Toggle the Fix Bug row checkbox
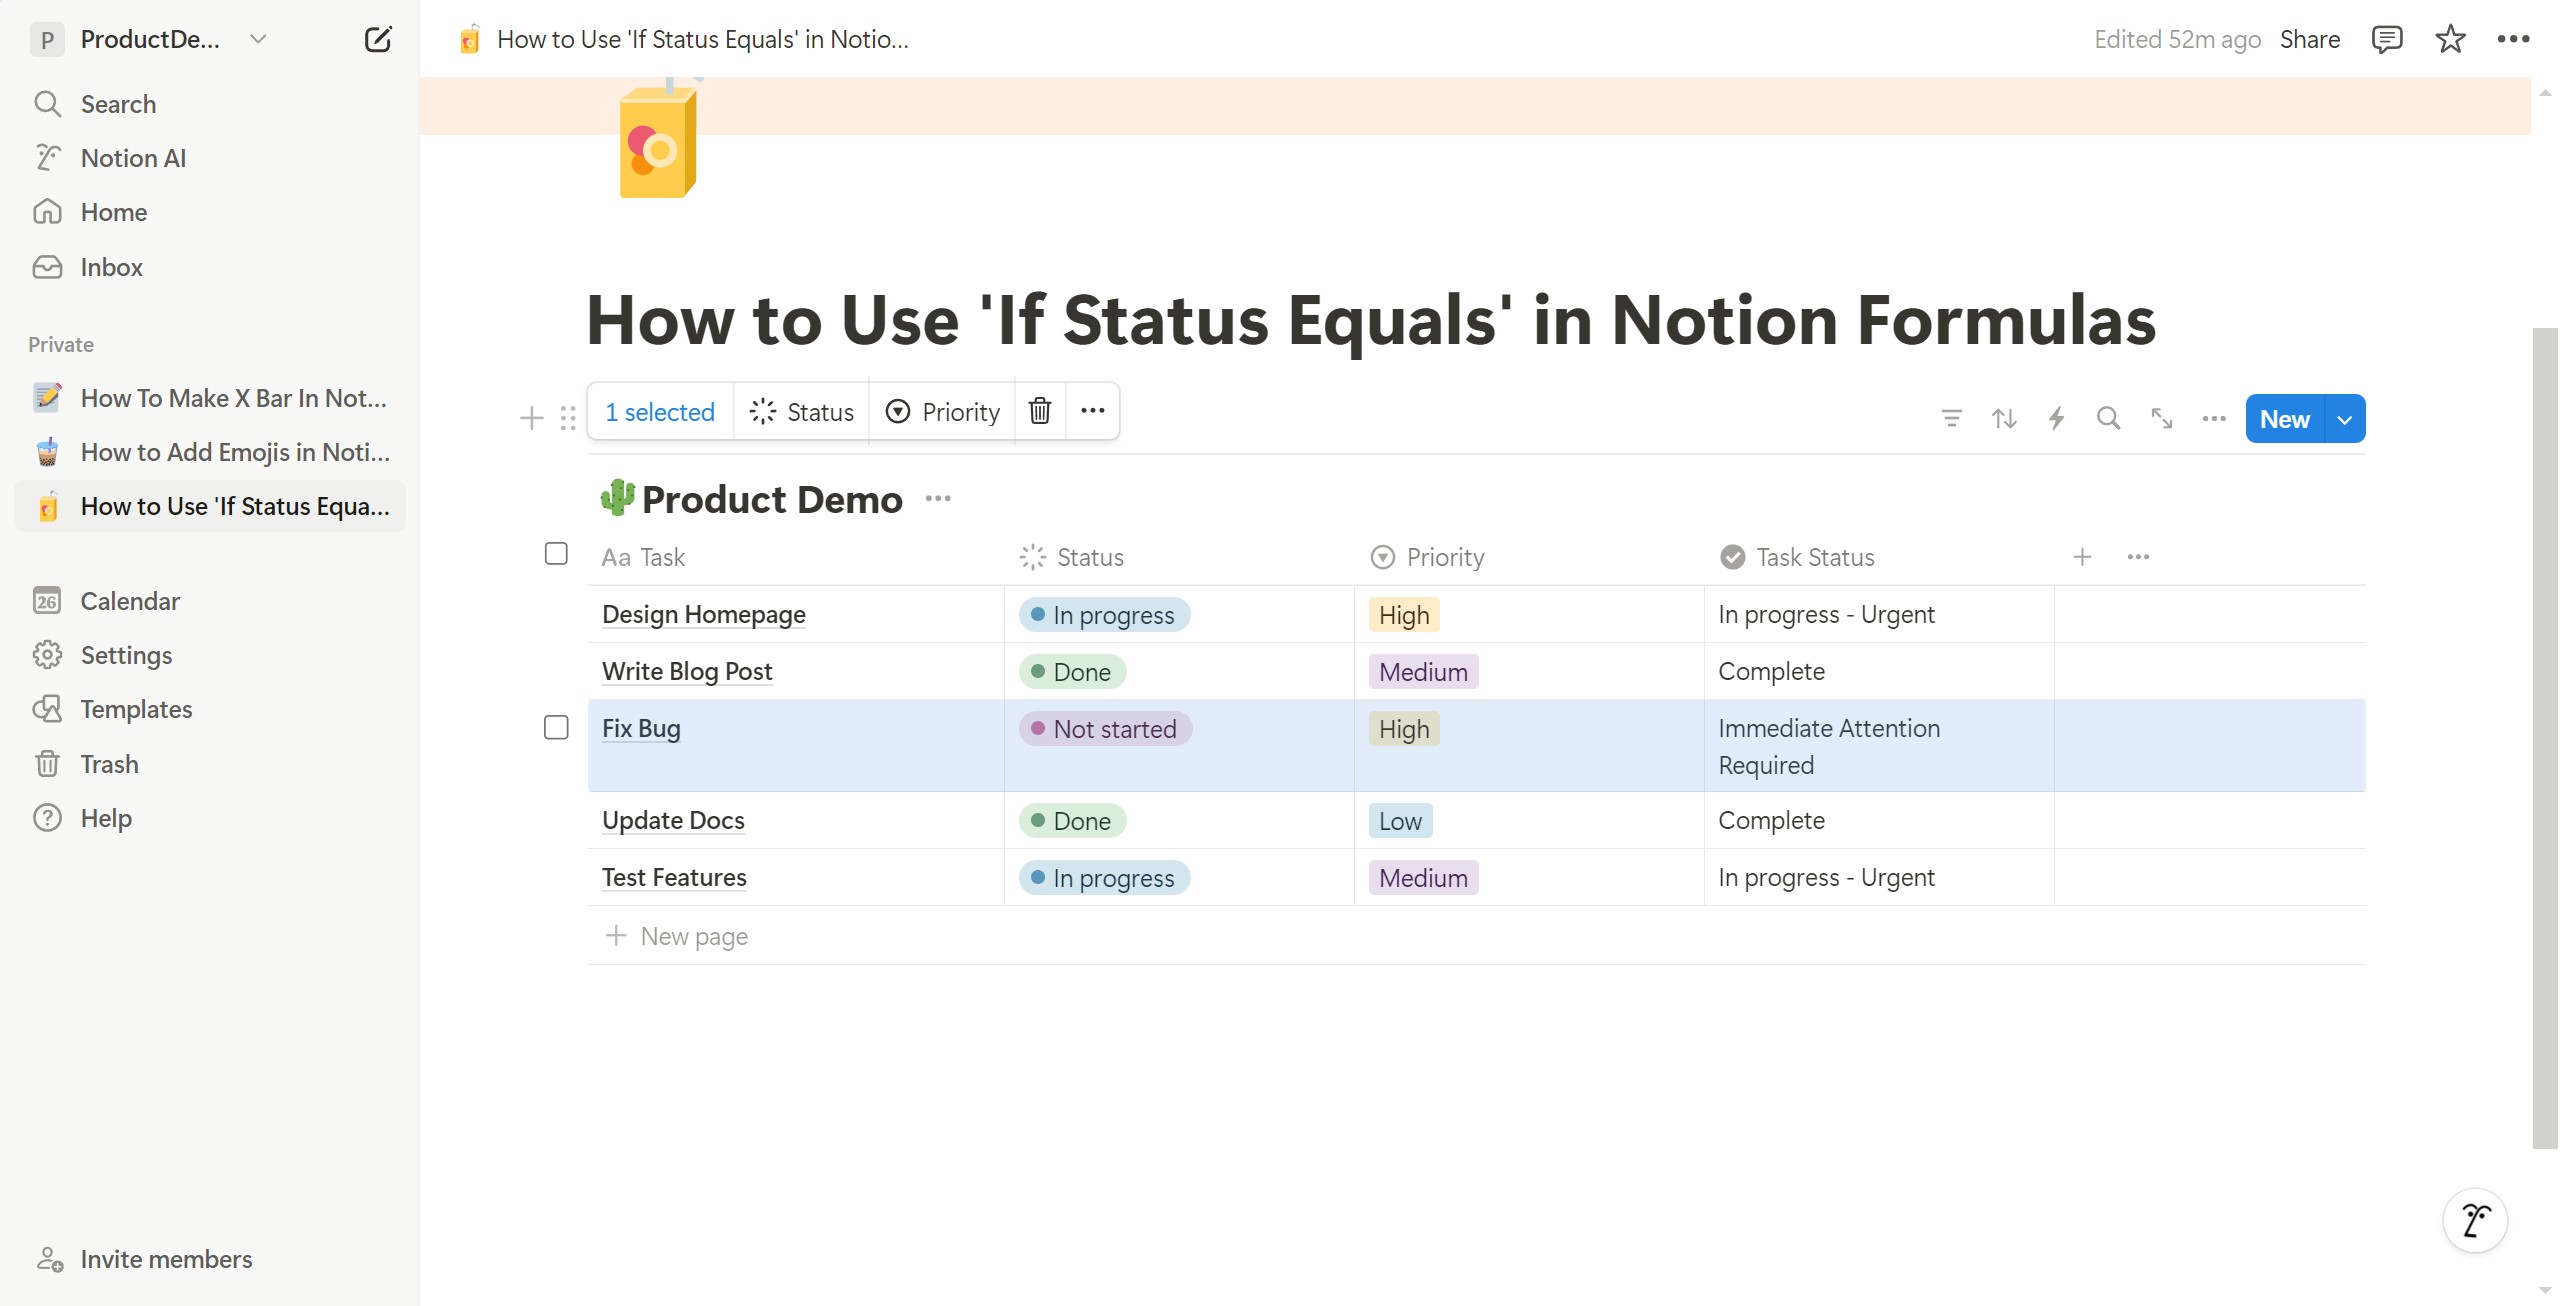Screen dimensions: 2561x1306 (556, 727)
